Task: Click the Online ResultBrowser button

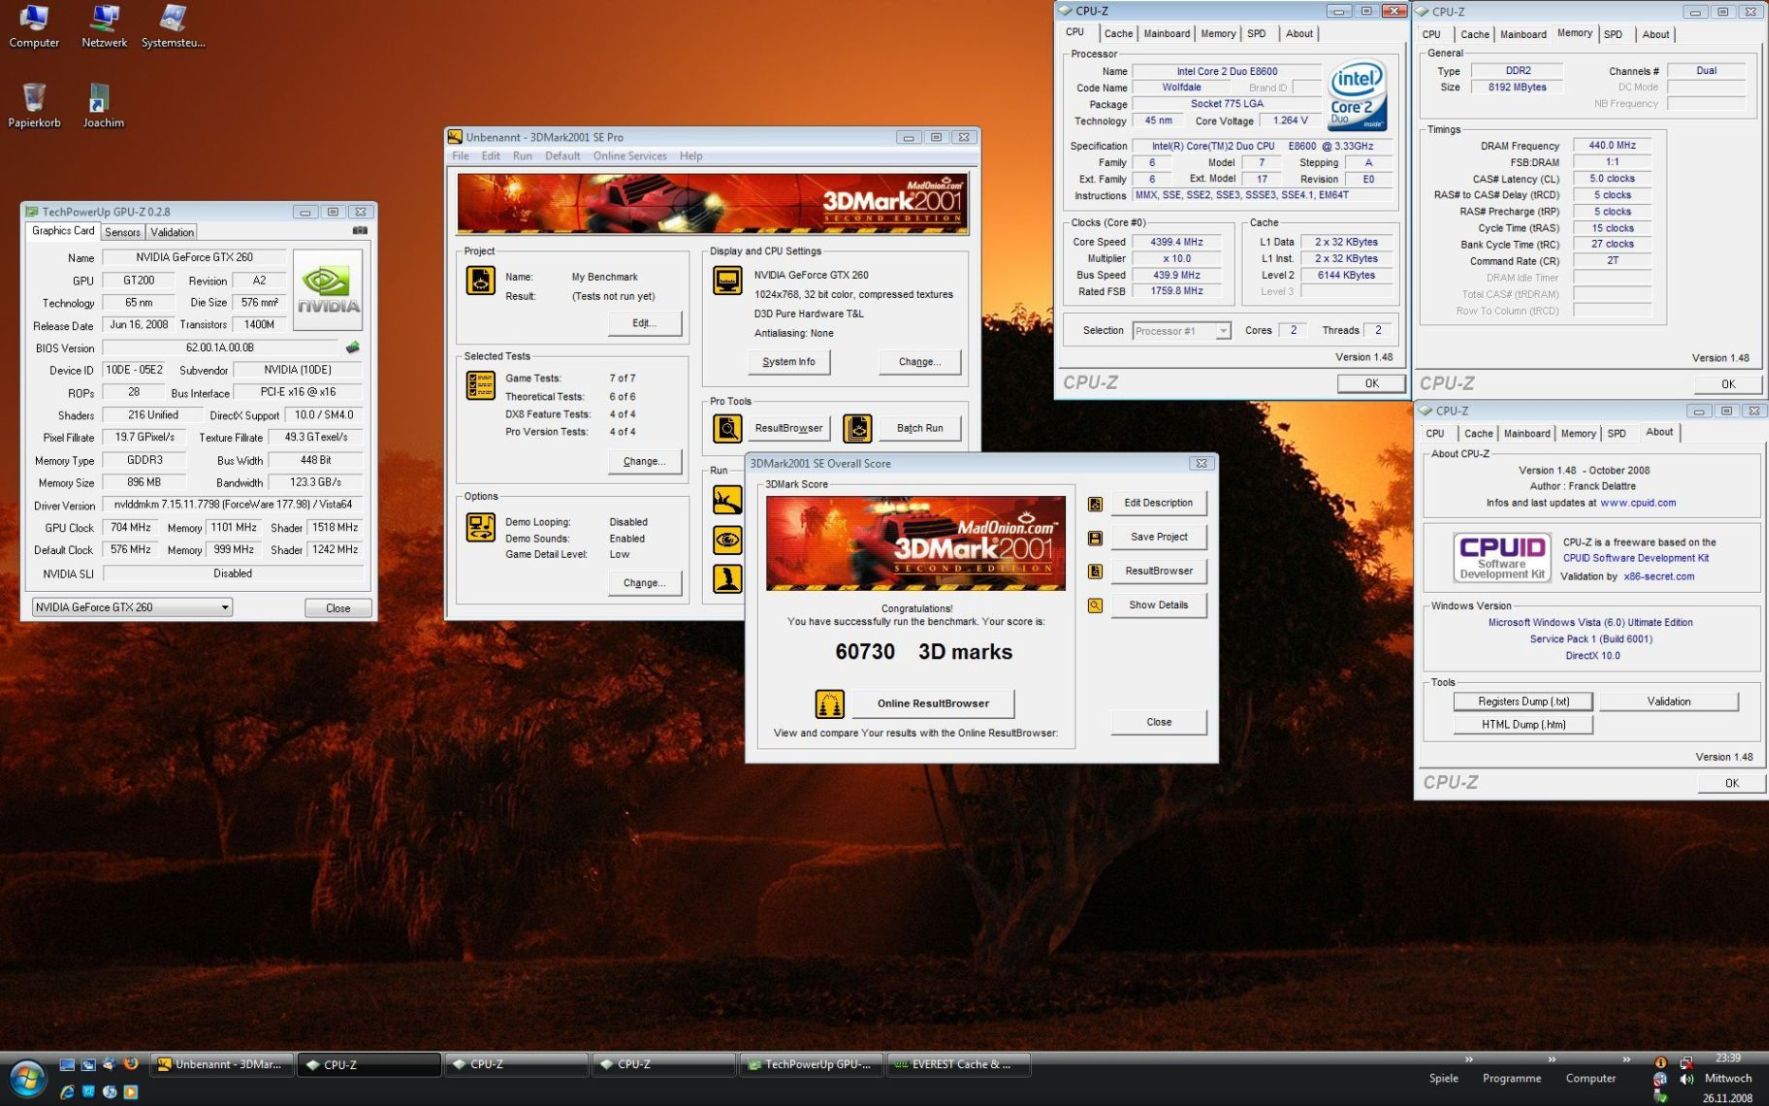Action: pyautogui.click(x=933, y=704)
